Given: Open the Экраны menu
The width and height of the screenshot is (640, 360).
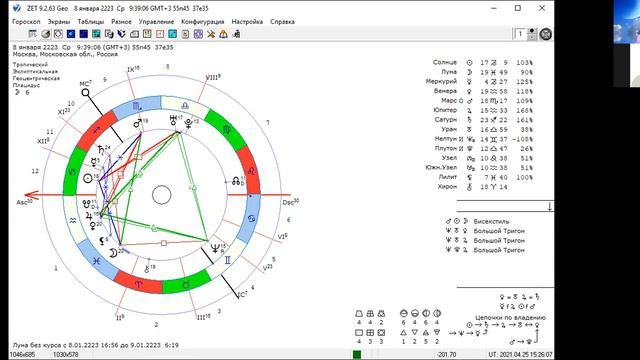Looking at the screenshot, I should (59, 22).
